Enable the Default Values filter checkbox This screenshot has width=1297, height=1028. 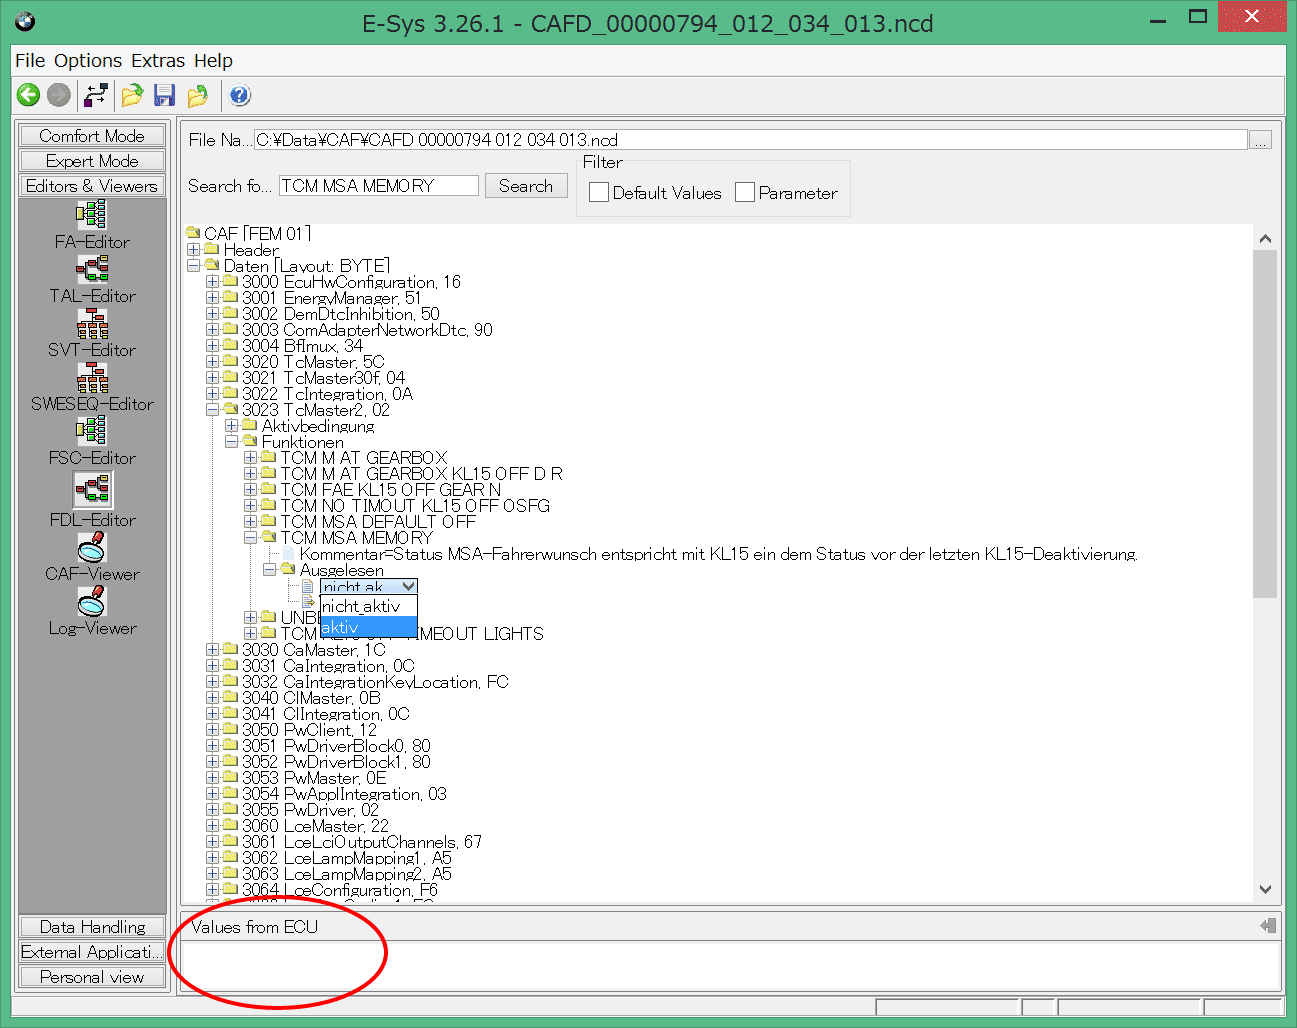point(599,192)
